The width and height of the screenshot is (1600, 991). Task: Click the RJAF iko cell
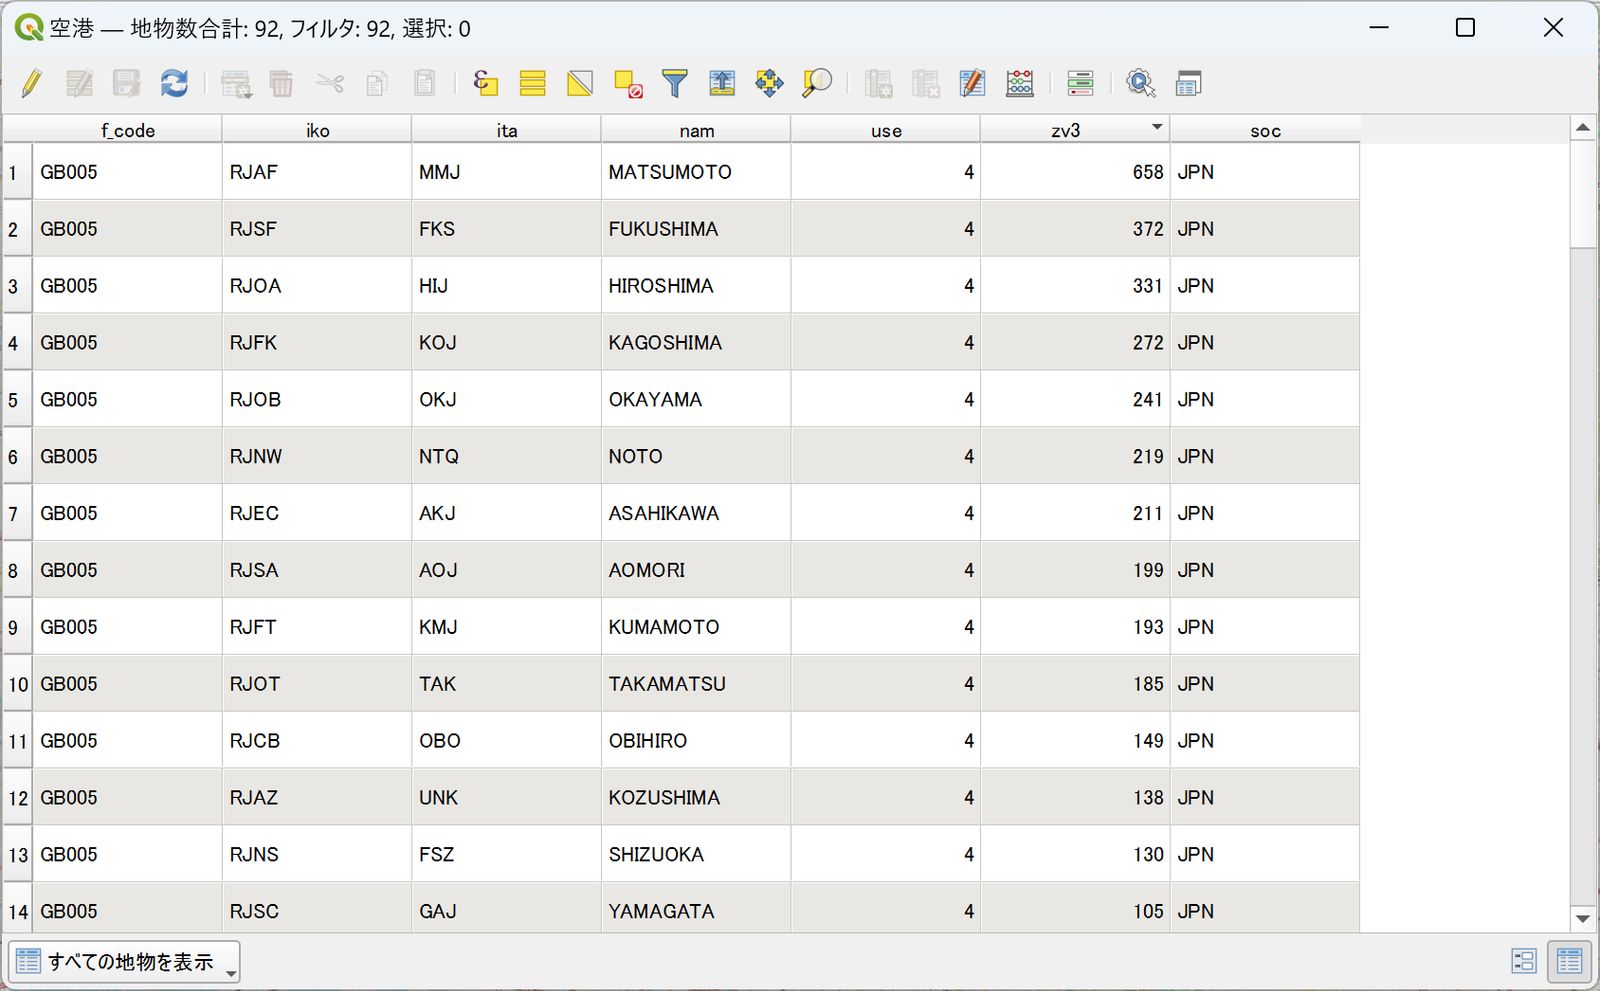point(317,172)
